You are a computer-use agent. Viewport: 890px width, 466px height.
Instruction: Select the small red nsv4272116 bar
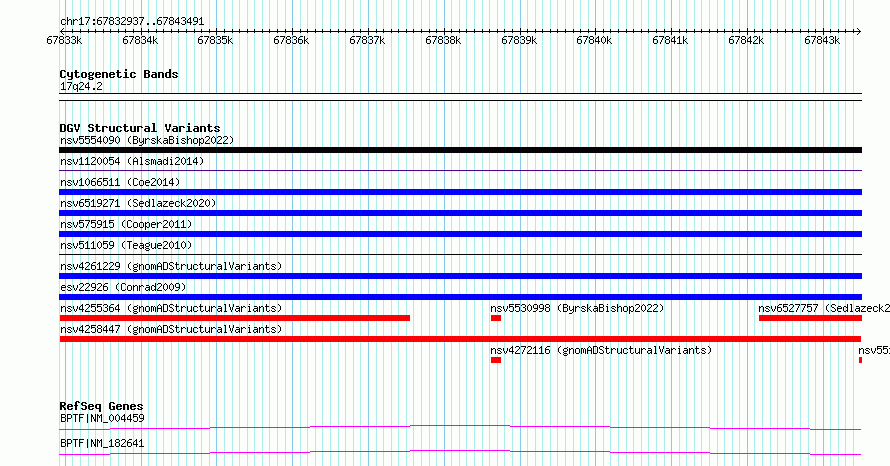tap(496, 360)
